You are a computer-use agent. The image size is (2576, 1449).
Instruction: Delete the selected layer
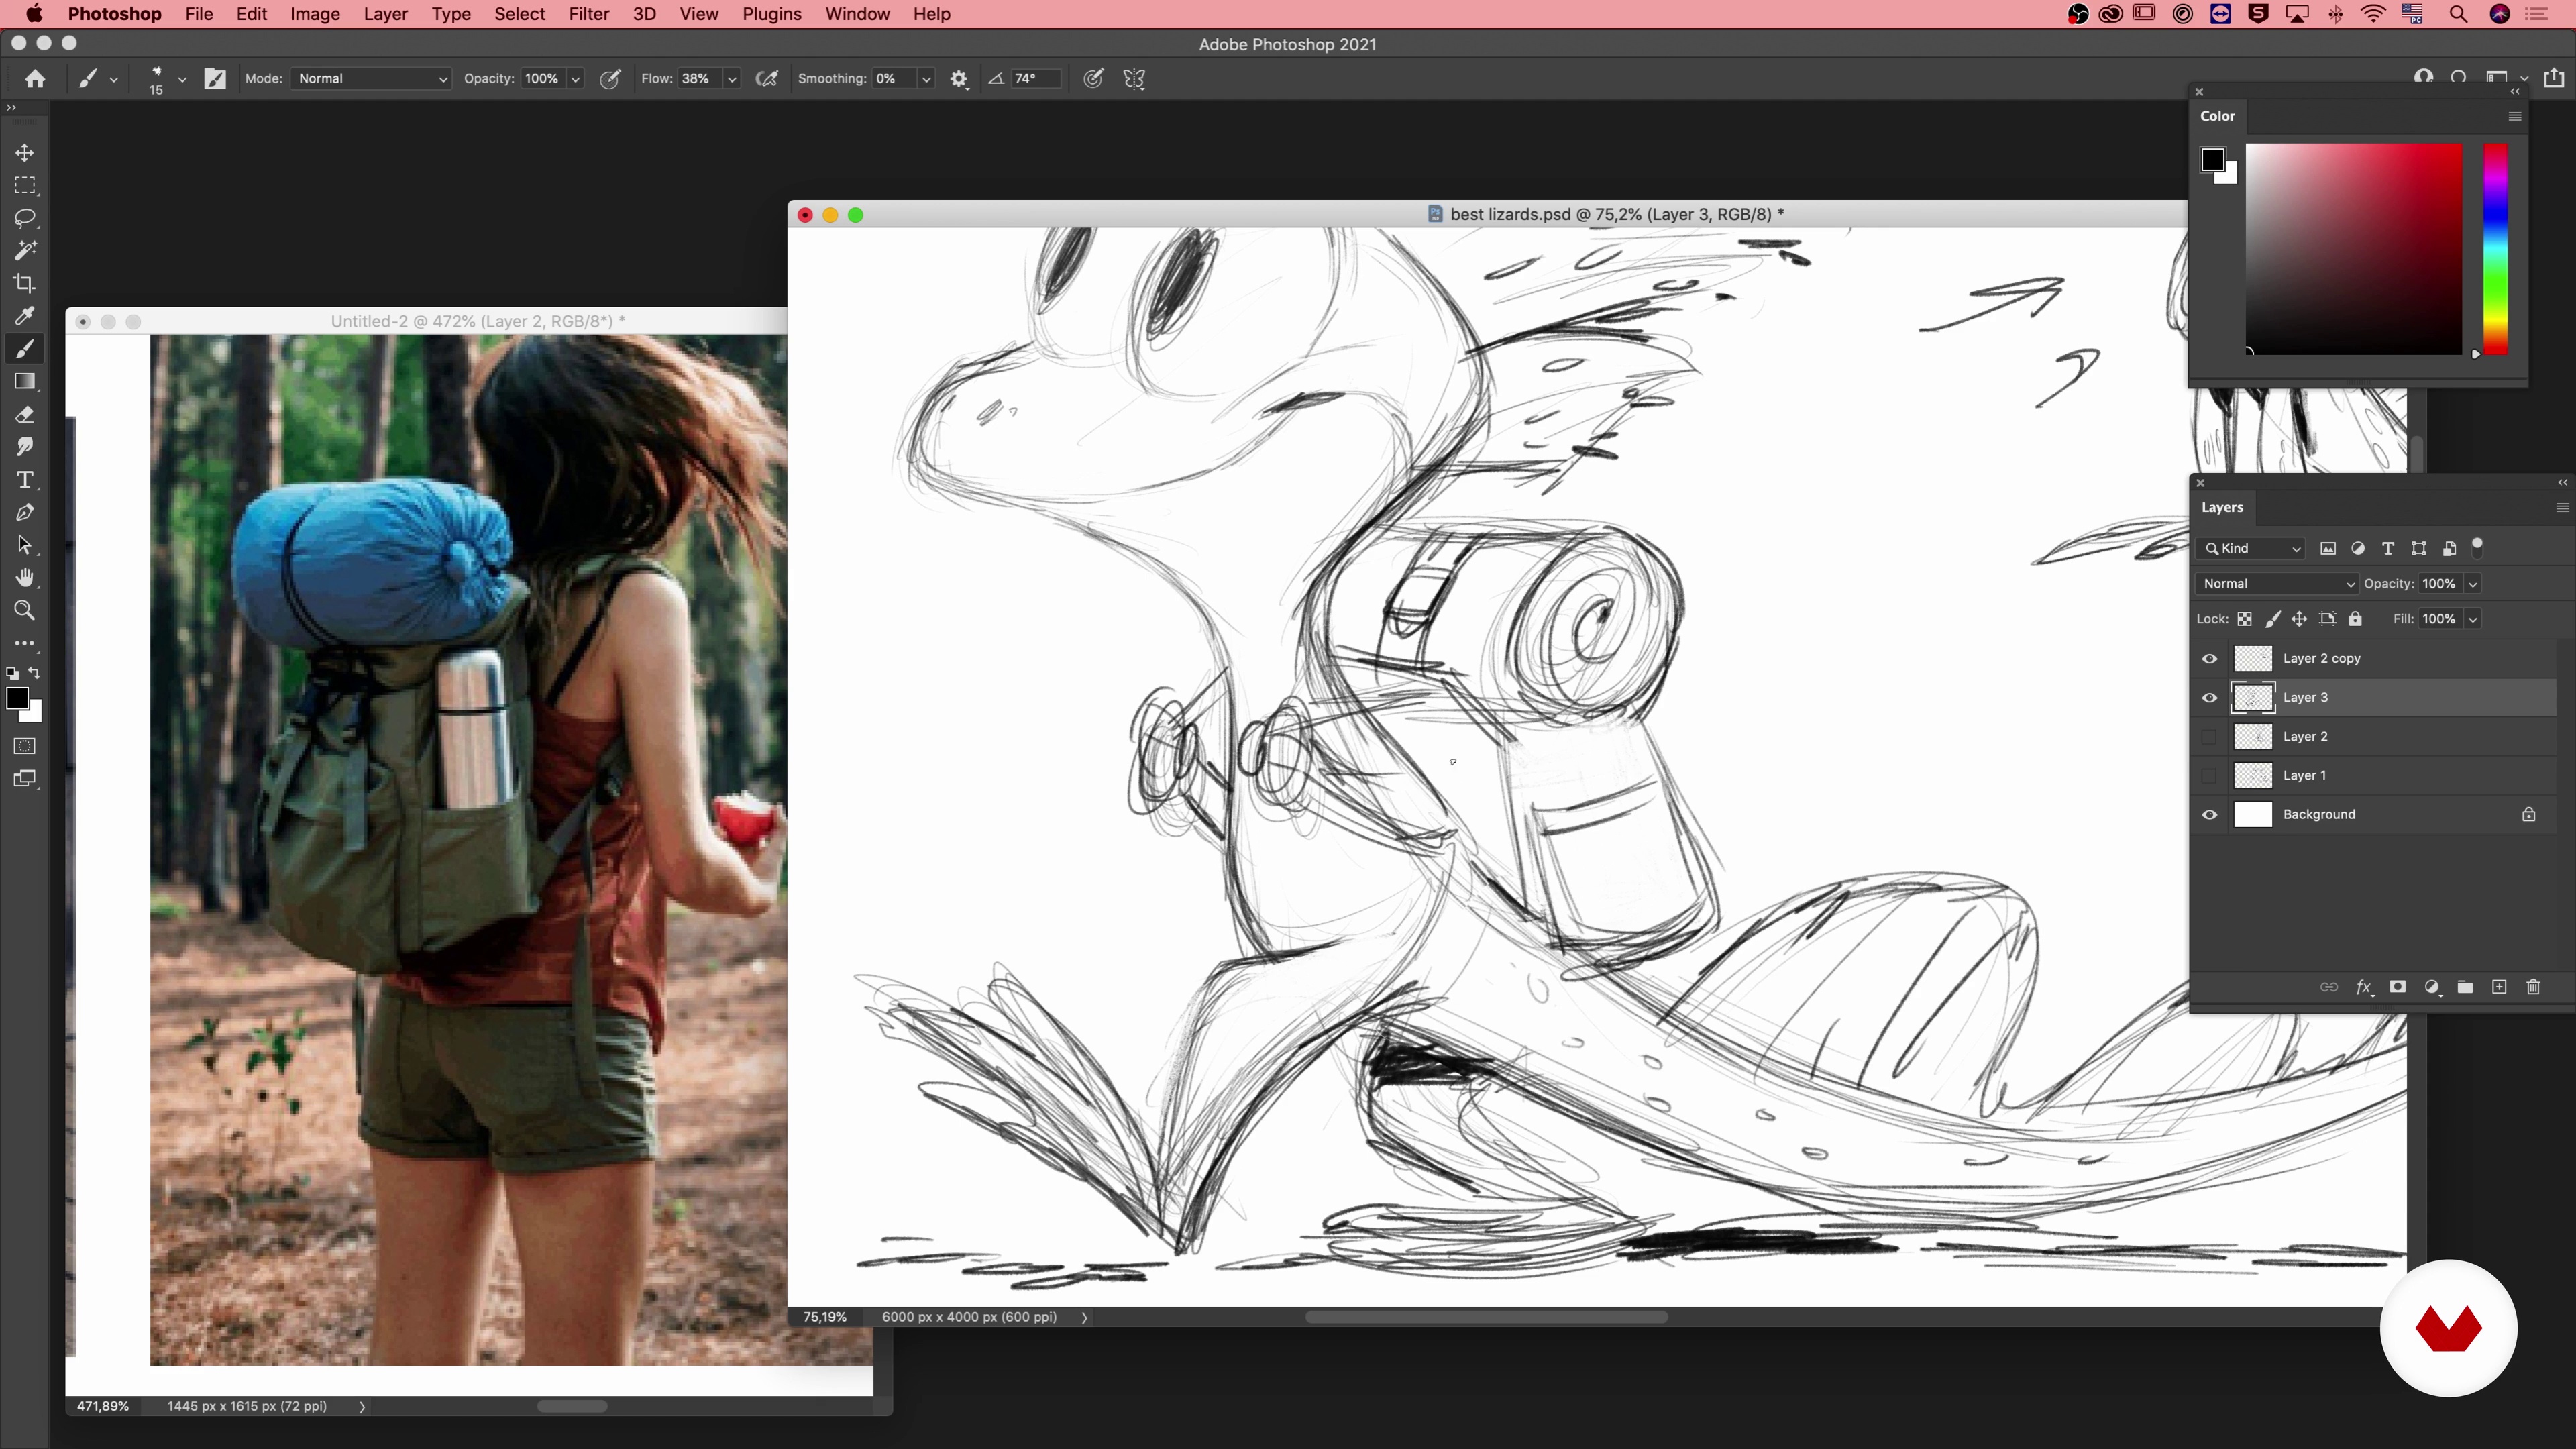pyautogui.click(x=2533, y=987)
